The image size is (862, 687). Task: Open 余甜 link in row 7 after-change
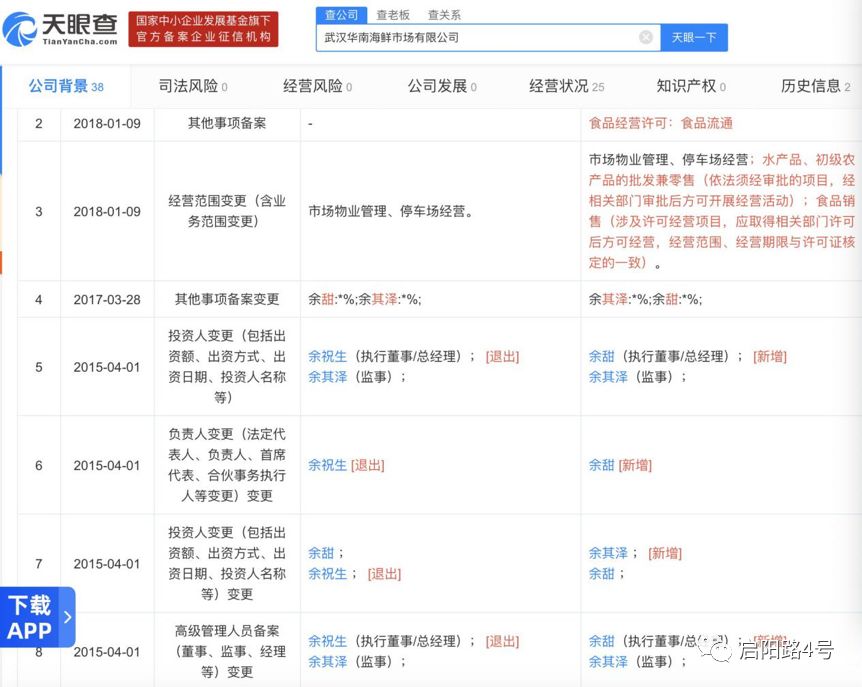601,574
